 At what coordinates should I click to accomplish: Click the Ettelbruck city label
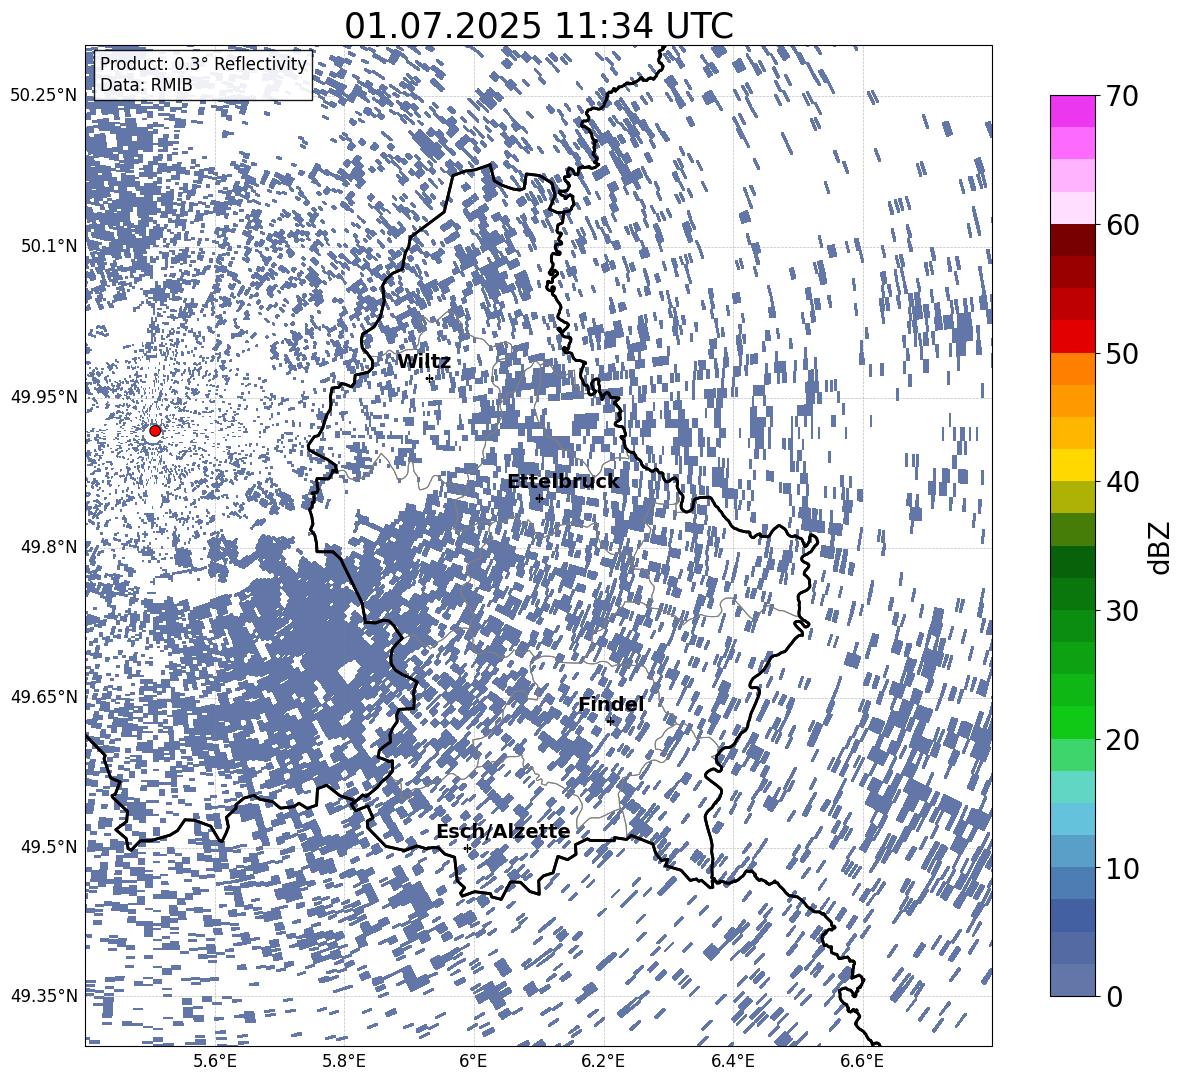coord(563,481)
